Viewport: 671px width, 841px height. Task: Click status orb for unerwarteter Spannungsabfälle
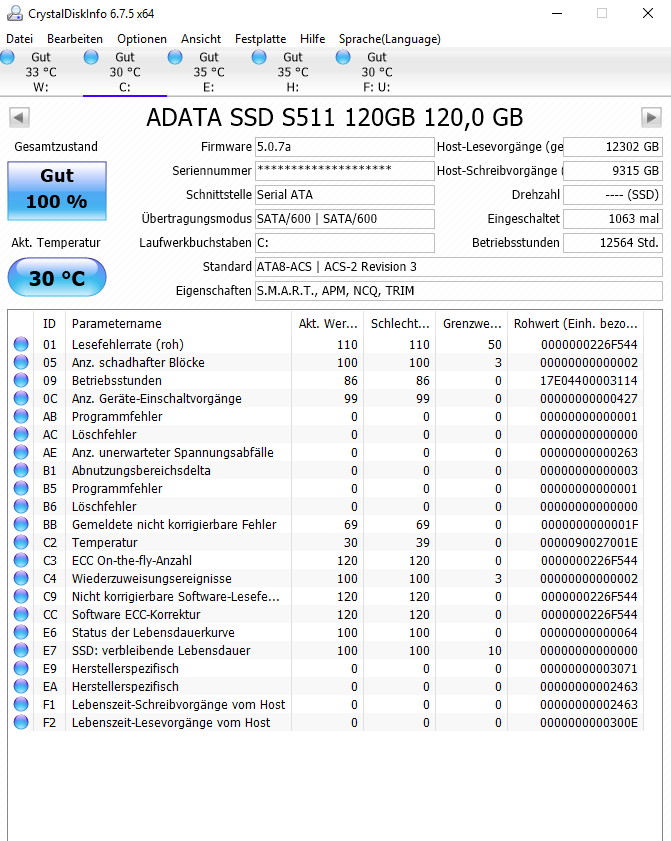21,452
